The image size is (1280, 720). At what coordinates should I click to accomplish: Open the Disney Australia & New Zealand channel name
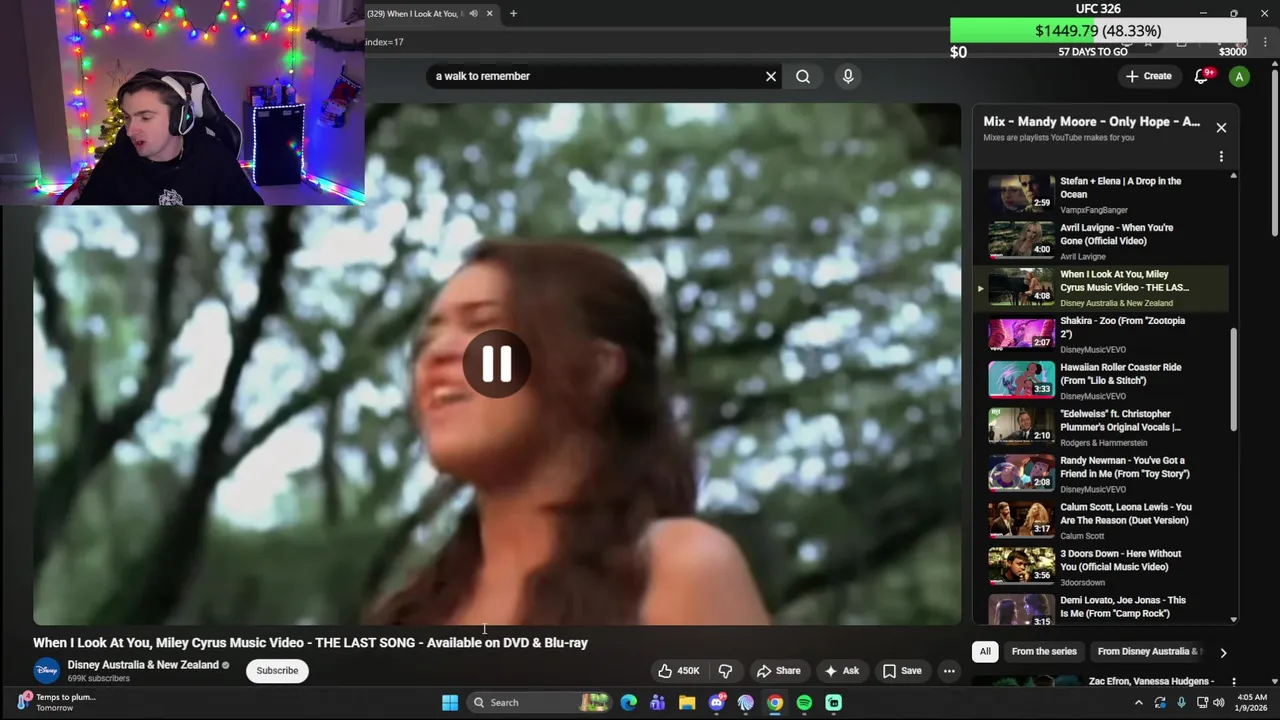143,665
